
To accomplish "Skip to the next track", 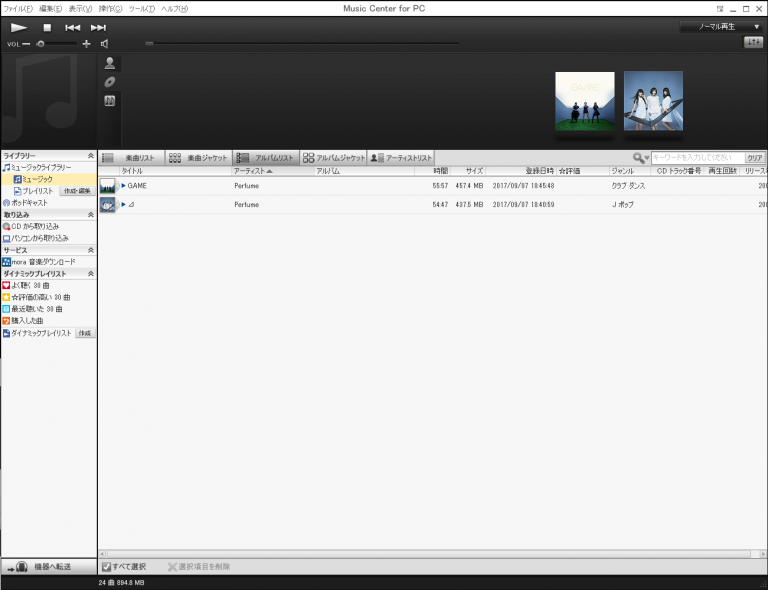I will (x=98, y=28).
